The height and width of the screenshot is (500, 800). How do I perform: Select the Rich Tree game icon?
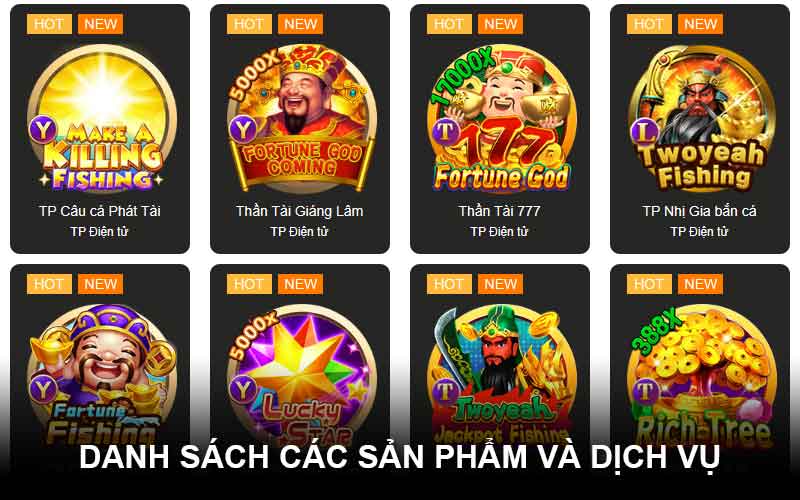click(701, 375)
